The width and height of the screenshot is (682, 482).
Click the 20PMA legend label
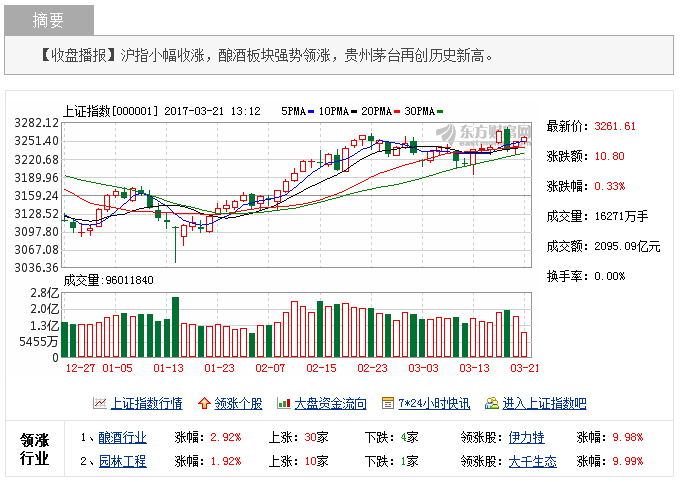[x=377, y=111]
